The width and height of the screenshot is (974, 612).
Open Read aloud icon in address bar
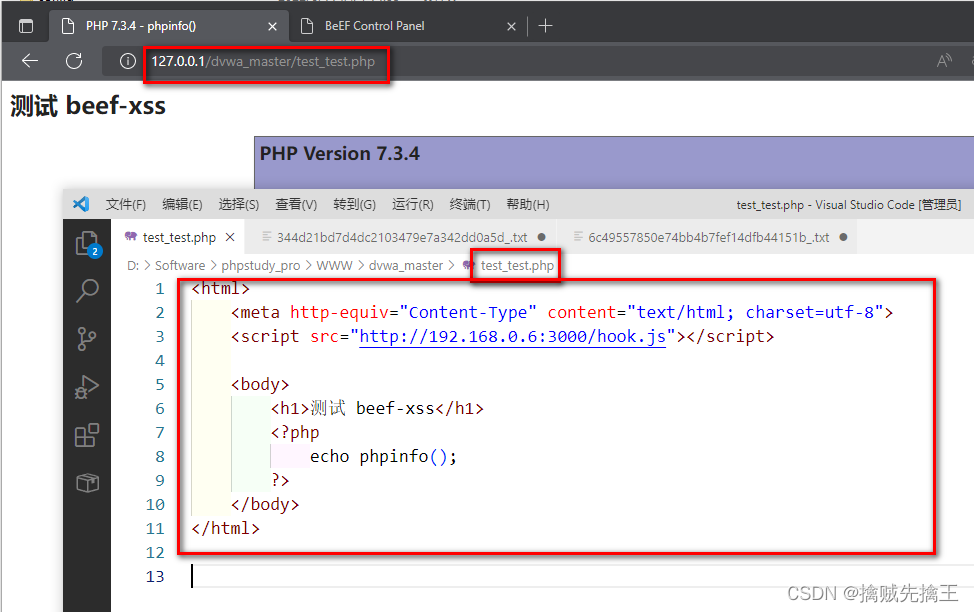click(x=944, y=61)
